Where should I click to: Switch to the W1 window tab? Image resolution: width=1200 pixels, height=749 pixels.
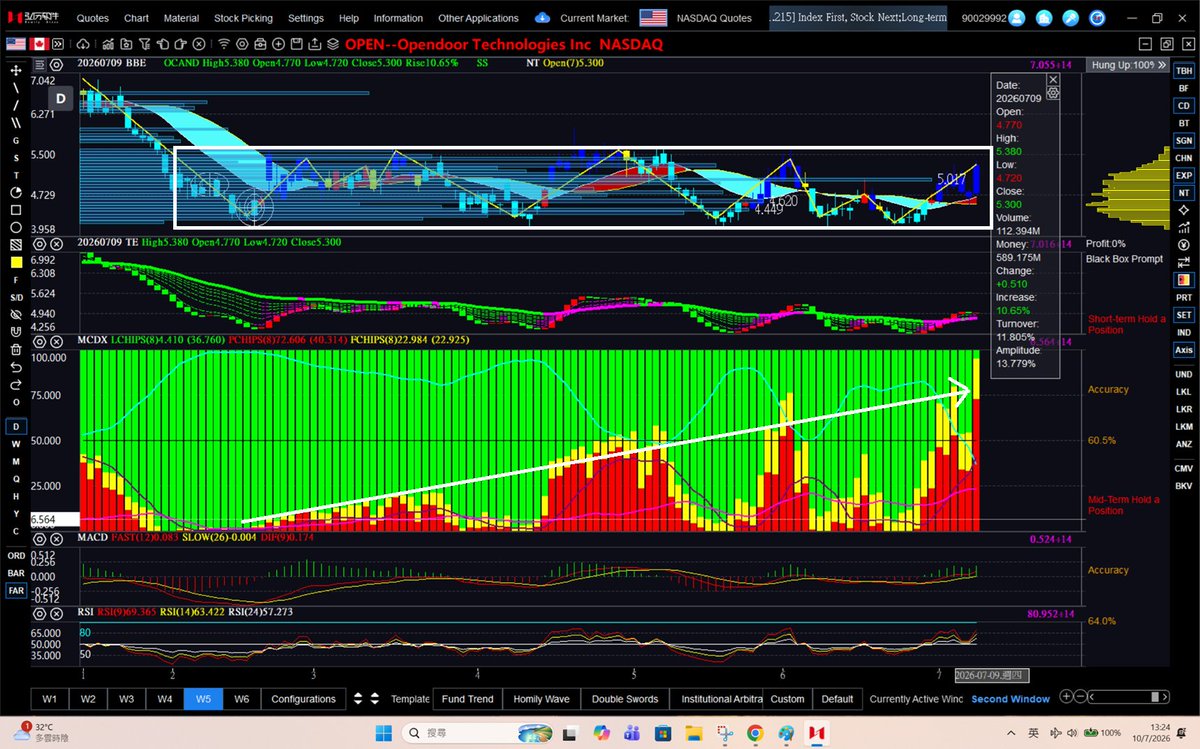(x=49, y=699)
